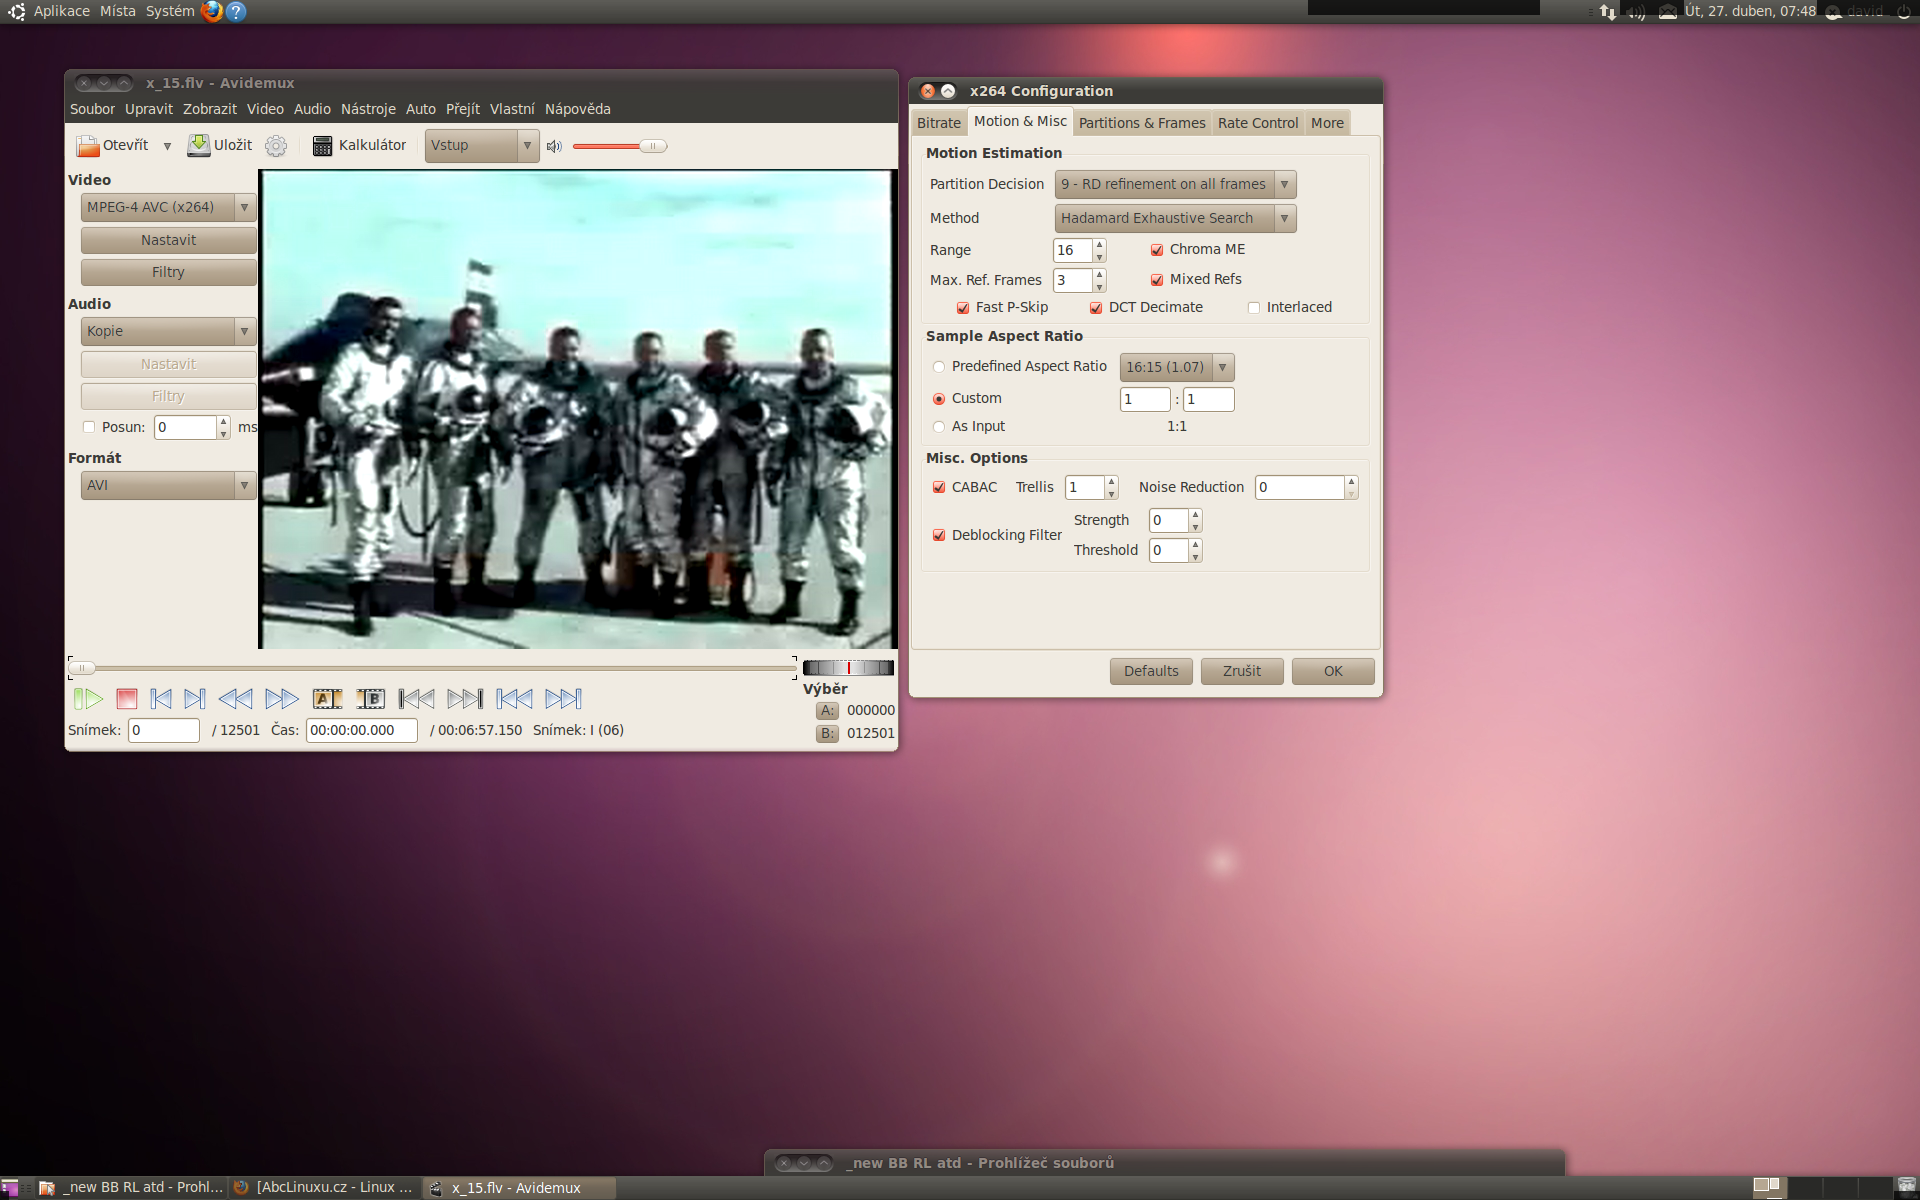Click the timeline seek slider handle

pos(82,668)
